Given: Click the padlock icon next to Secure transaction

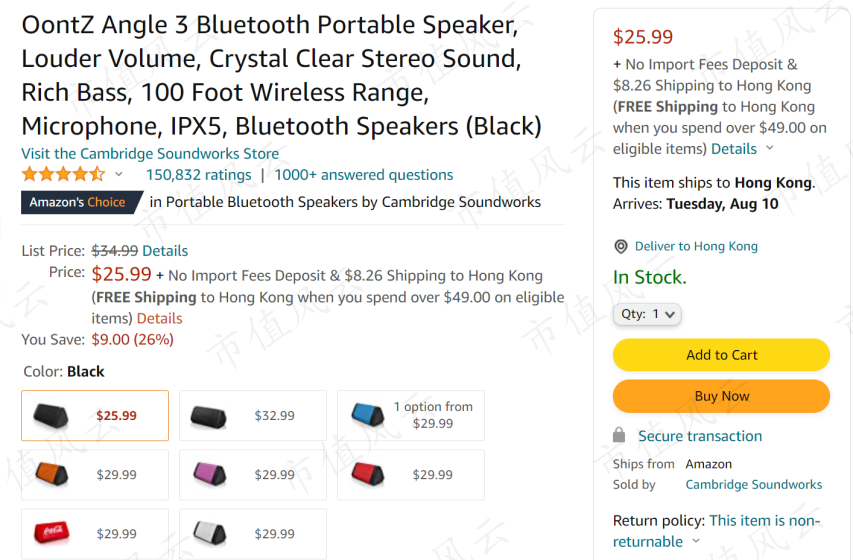Looking at the screenshot, I should point(619,435).
